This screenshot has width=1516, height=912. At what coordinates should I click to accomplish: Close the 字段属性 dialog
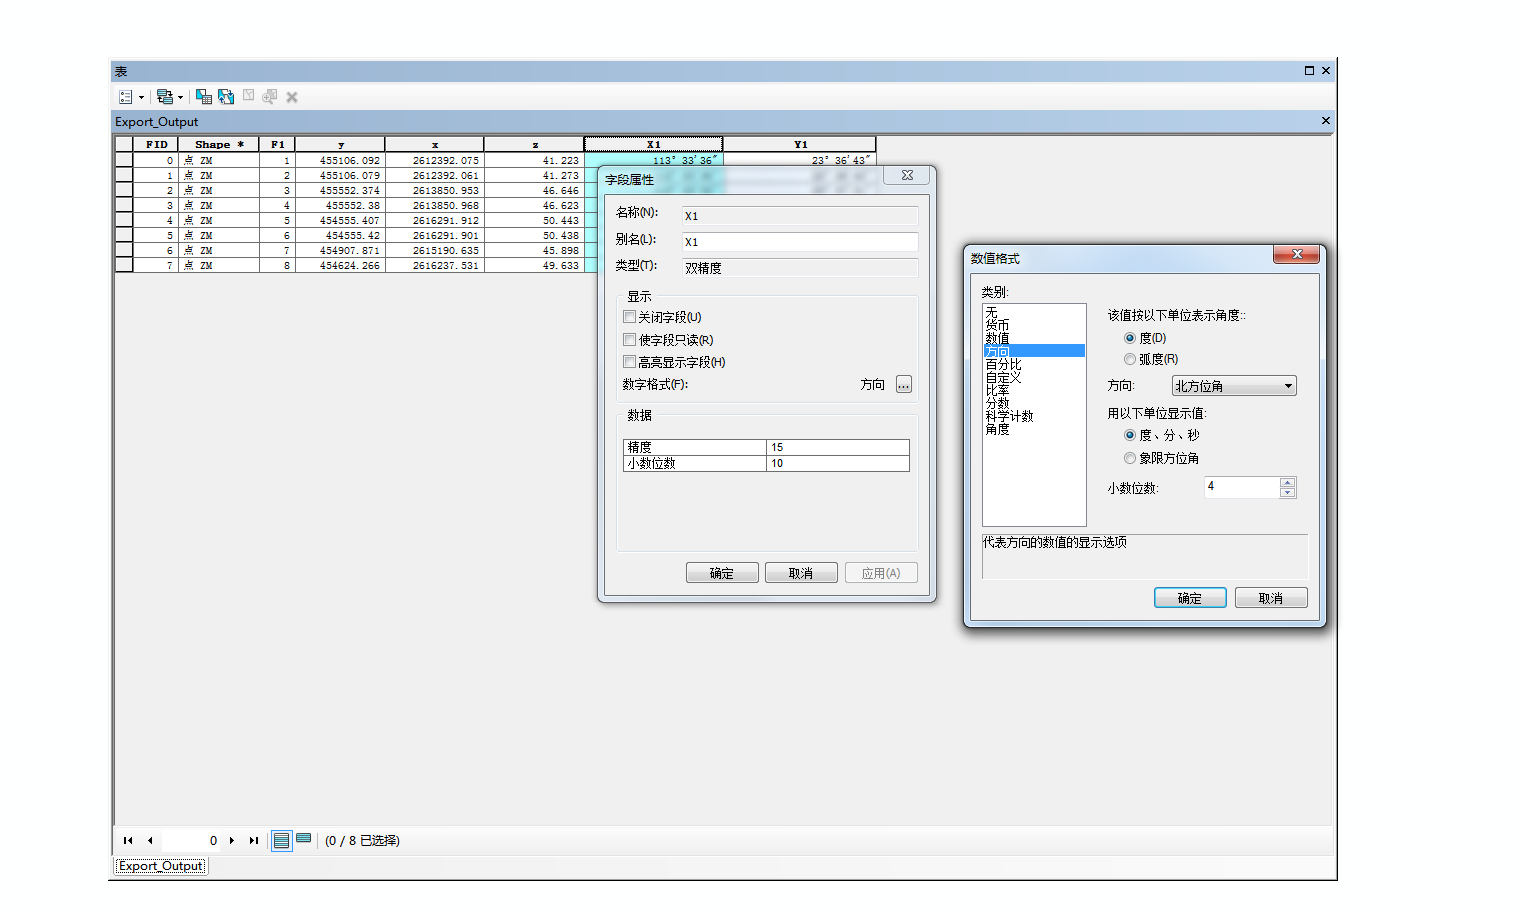point(907,175)
